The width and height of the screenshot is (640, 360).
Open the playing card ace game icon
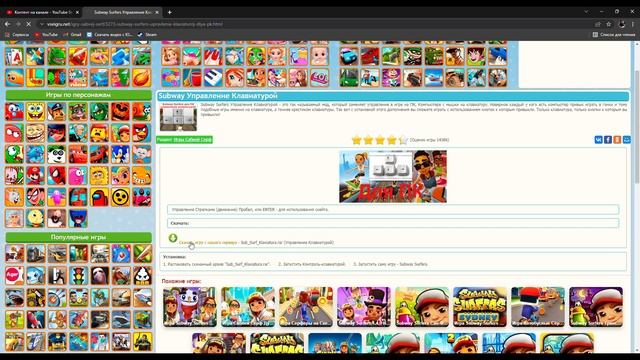(14, 56)
